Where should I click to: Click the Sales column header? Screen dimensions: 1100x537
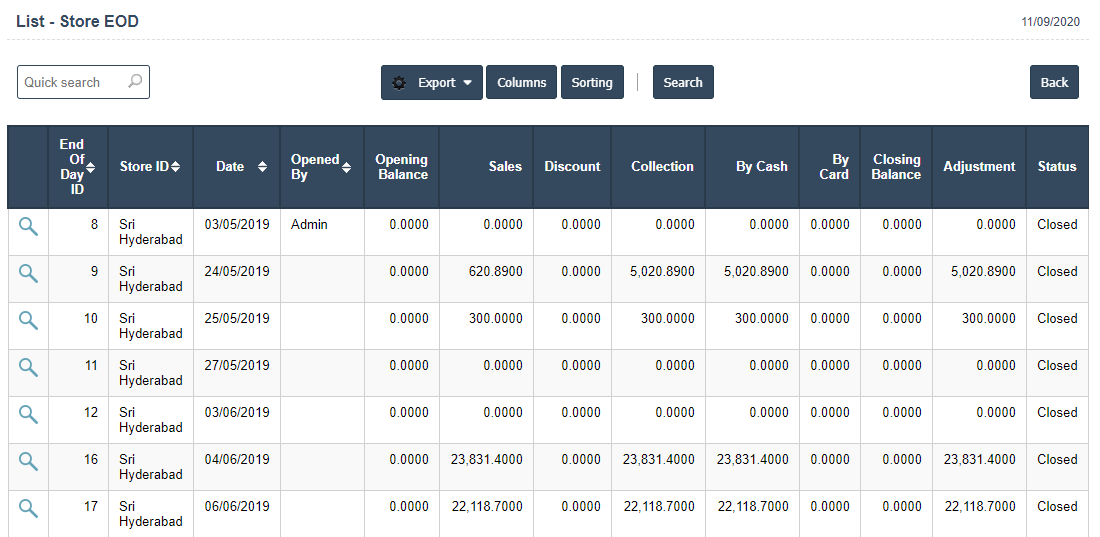click(505, 167)
